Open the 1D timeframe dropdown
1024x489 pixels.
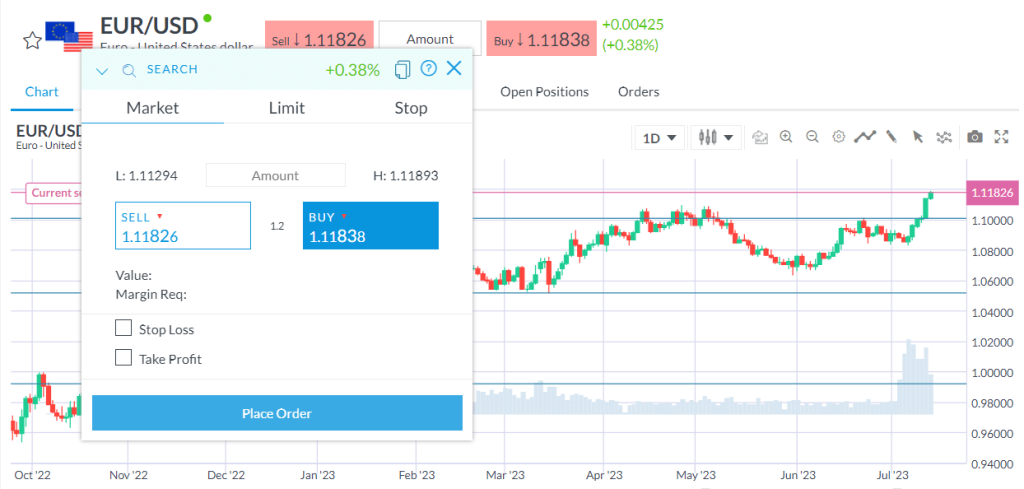[659, 138]
